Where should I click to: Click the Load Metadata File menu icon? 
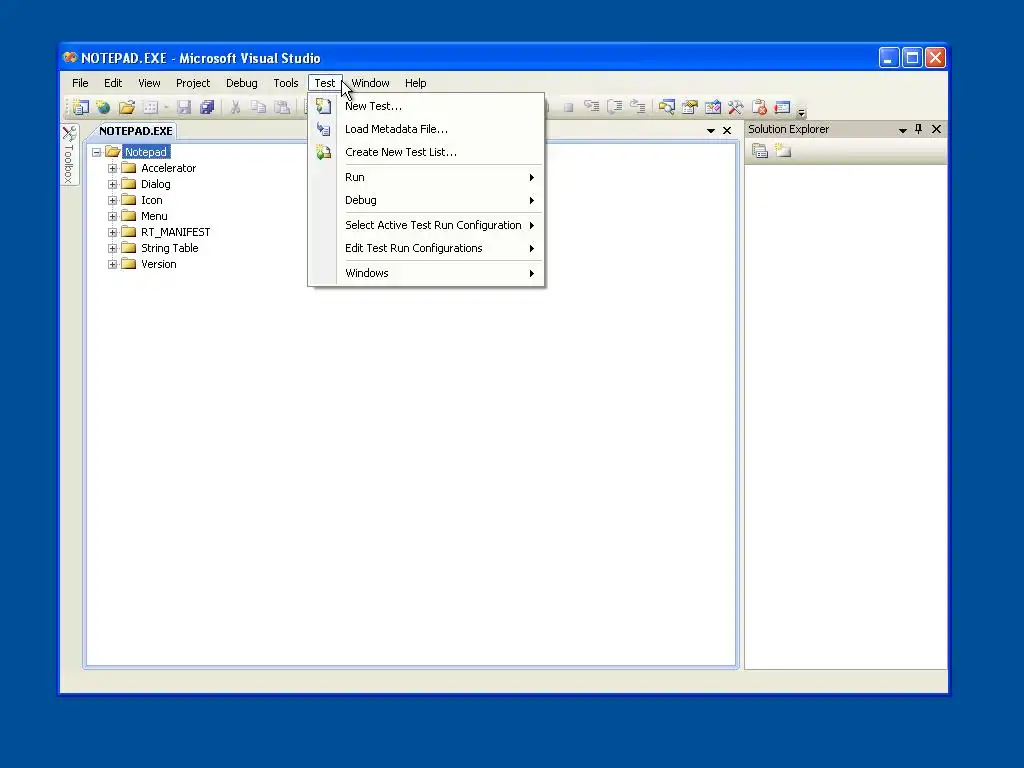tap(323, 129)
